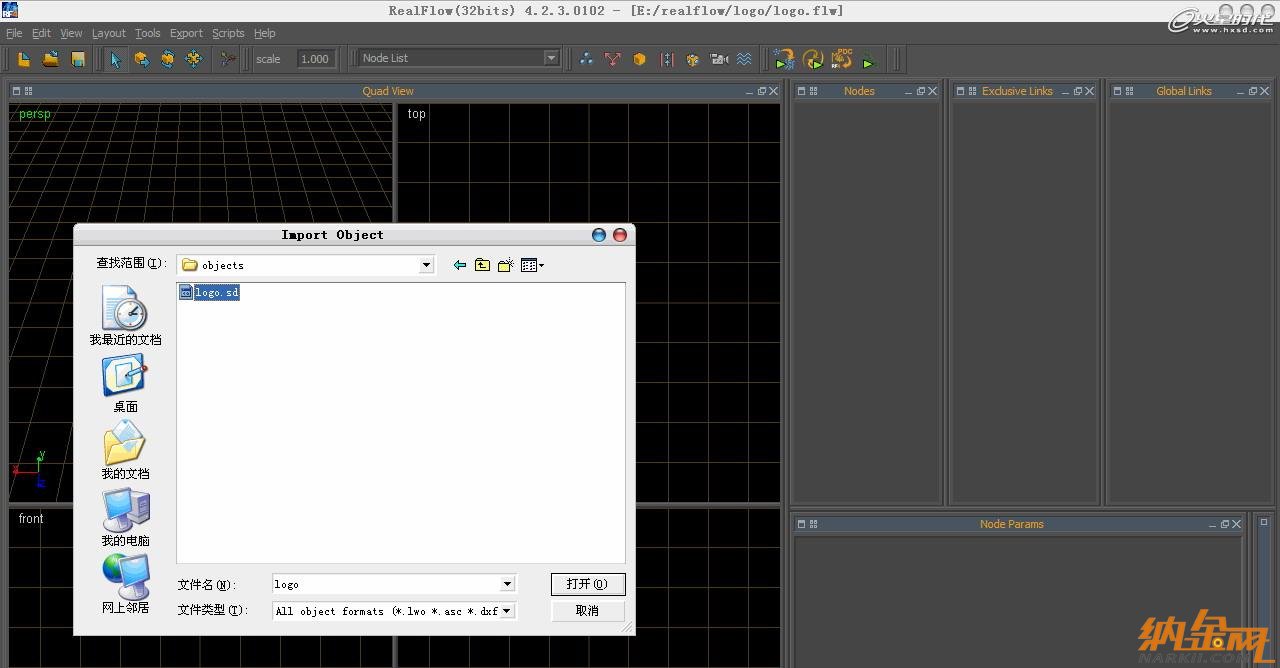Click the Save Project disk icon

(78, 59)
